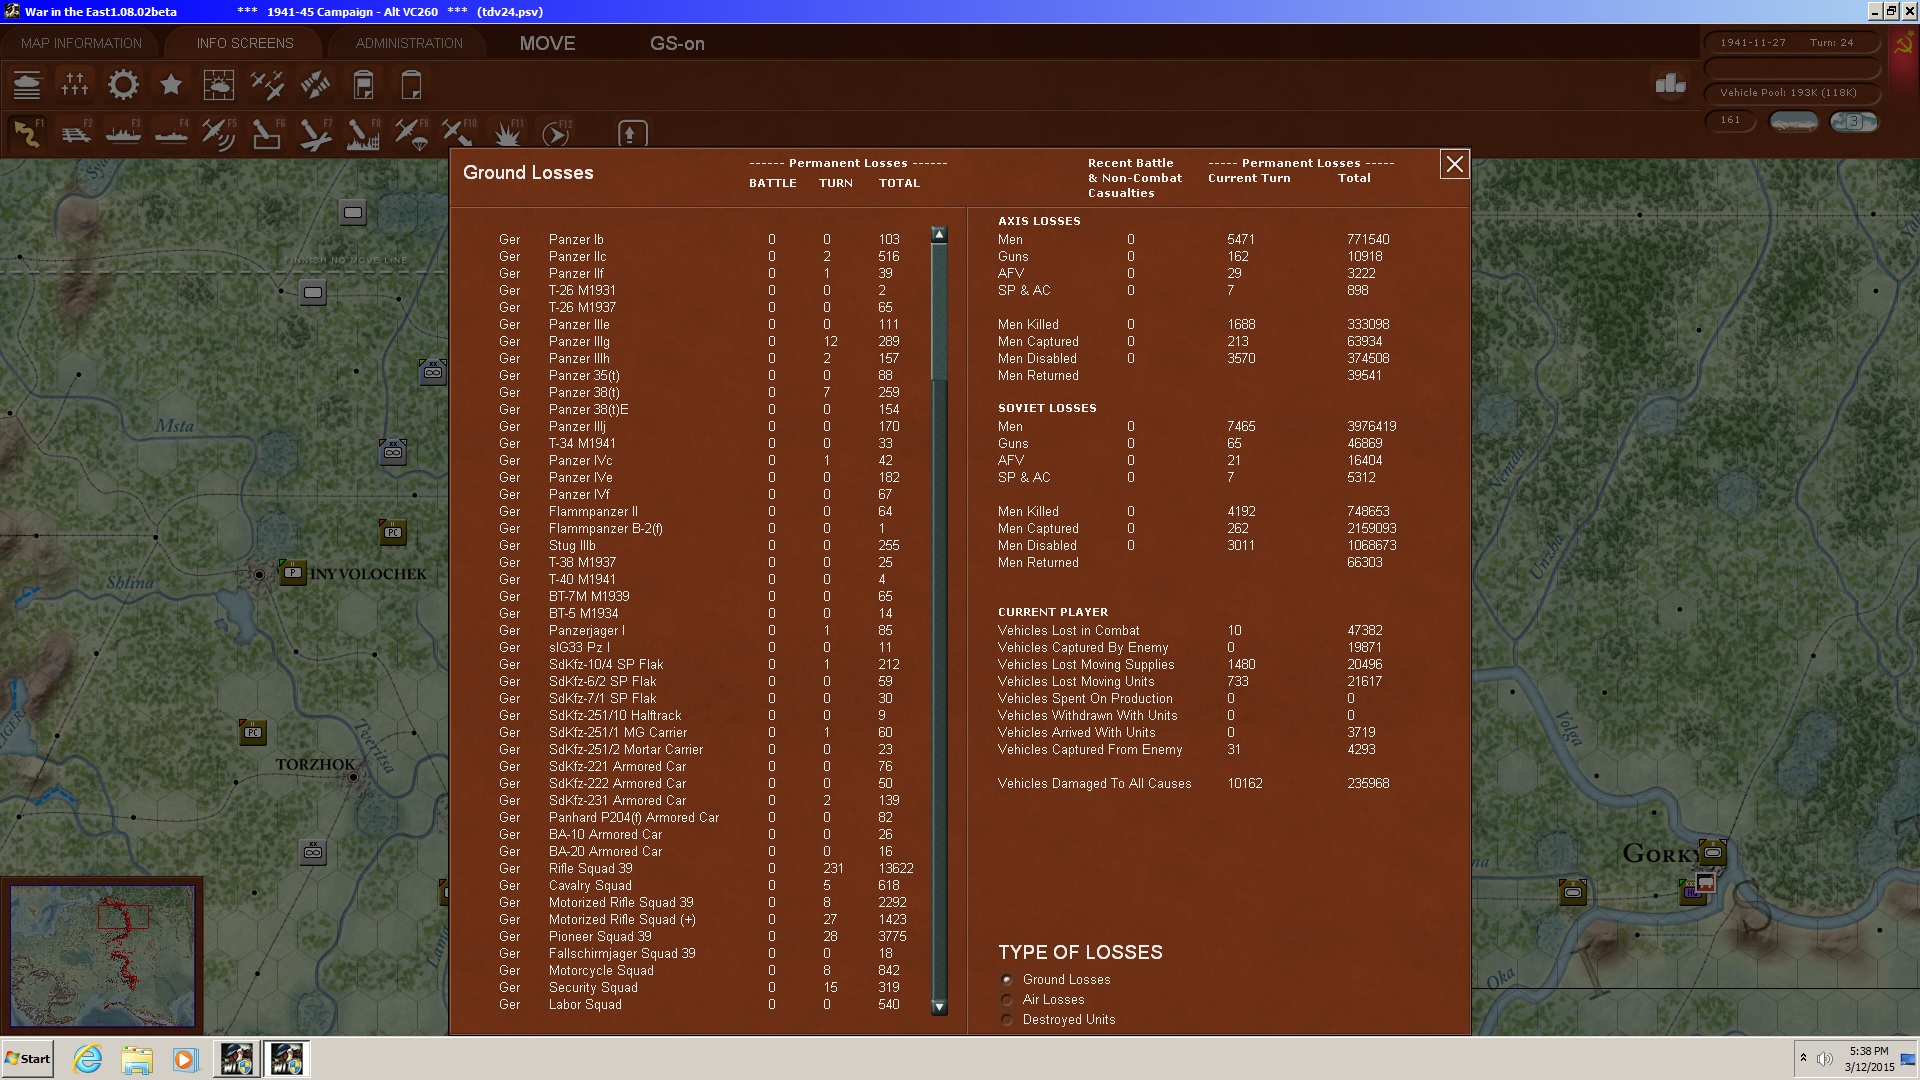Screen dimensions: 1920x1080
Task: Click the Axis Men Killed entry
Action: tap(1028, 325)
